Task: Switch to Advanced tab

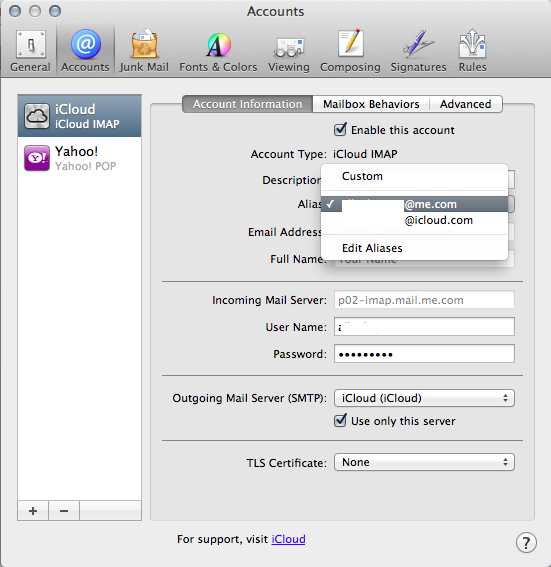Action: (466, 104)
